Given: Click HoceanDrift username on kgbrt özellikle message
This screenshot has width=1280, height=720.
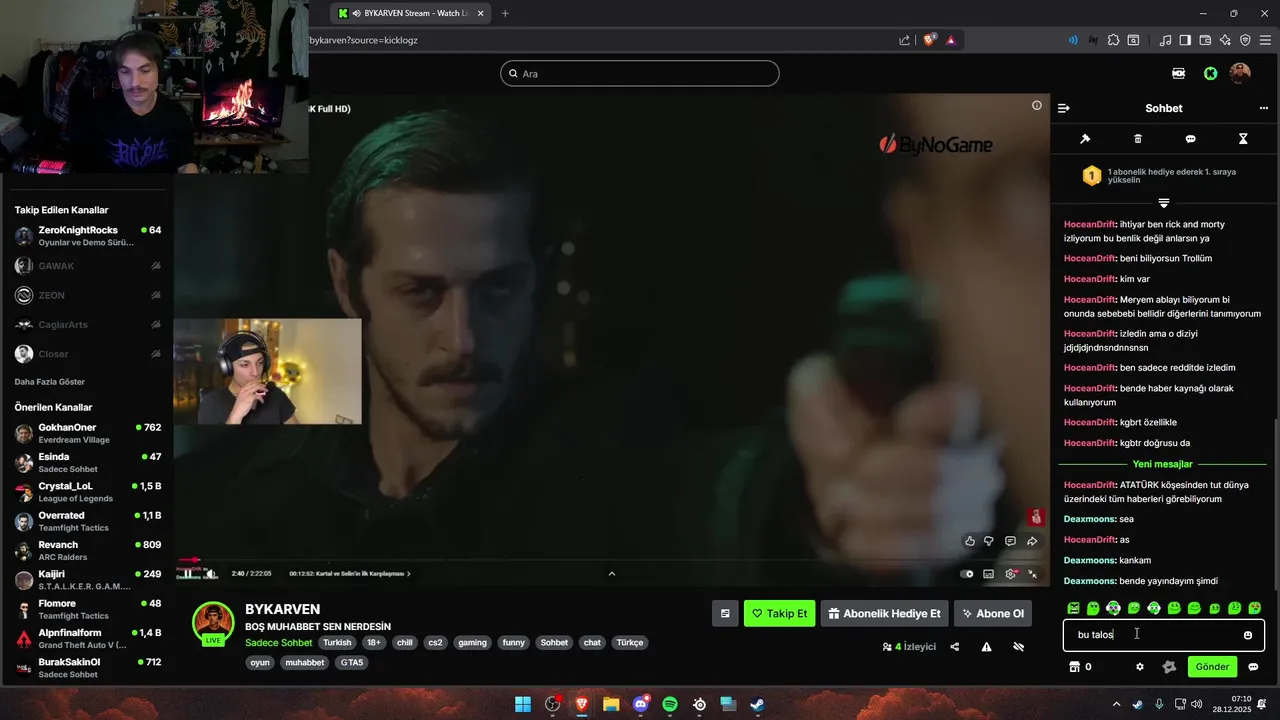Looking at the screenshot, I should coord(1090,422).
